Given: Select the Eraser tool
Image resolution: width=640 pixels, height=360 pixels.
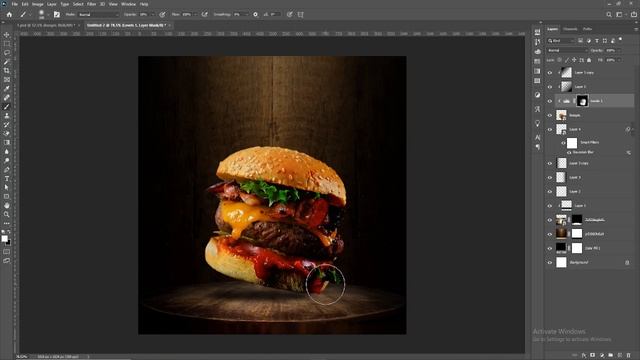Looking at the screenshot, I should tap(7, 133).
